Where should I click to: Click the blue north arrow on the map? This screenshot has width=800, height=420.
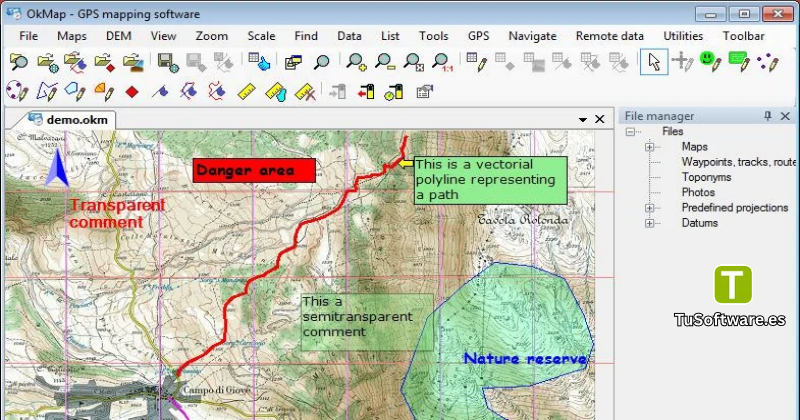tap(57, 167)
